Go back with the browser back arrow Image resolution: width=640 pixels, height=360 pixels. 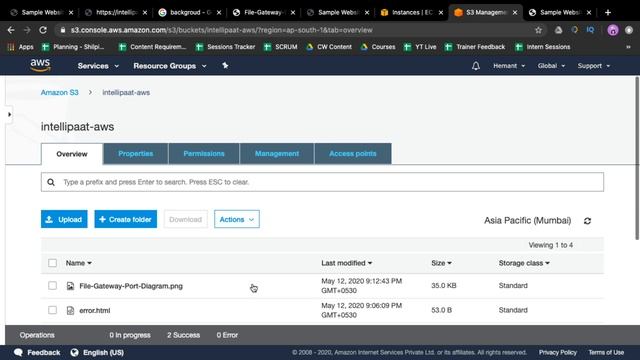pyautogui.click(x=11, y=30)
